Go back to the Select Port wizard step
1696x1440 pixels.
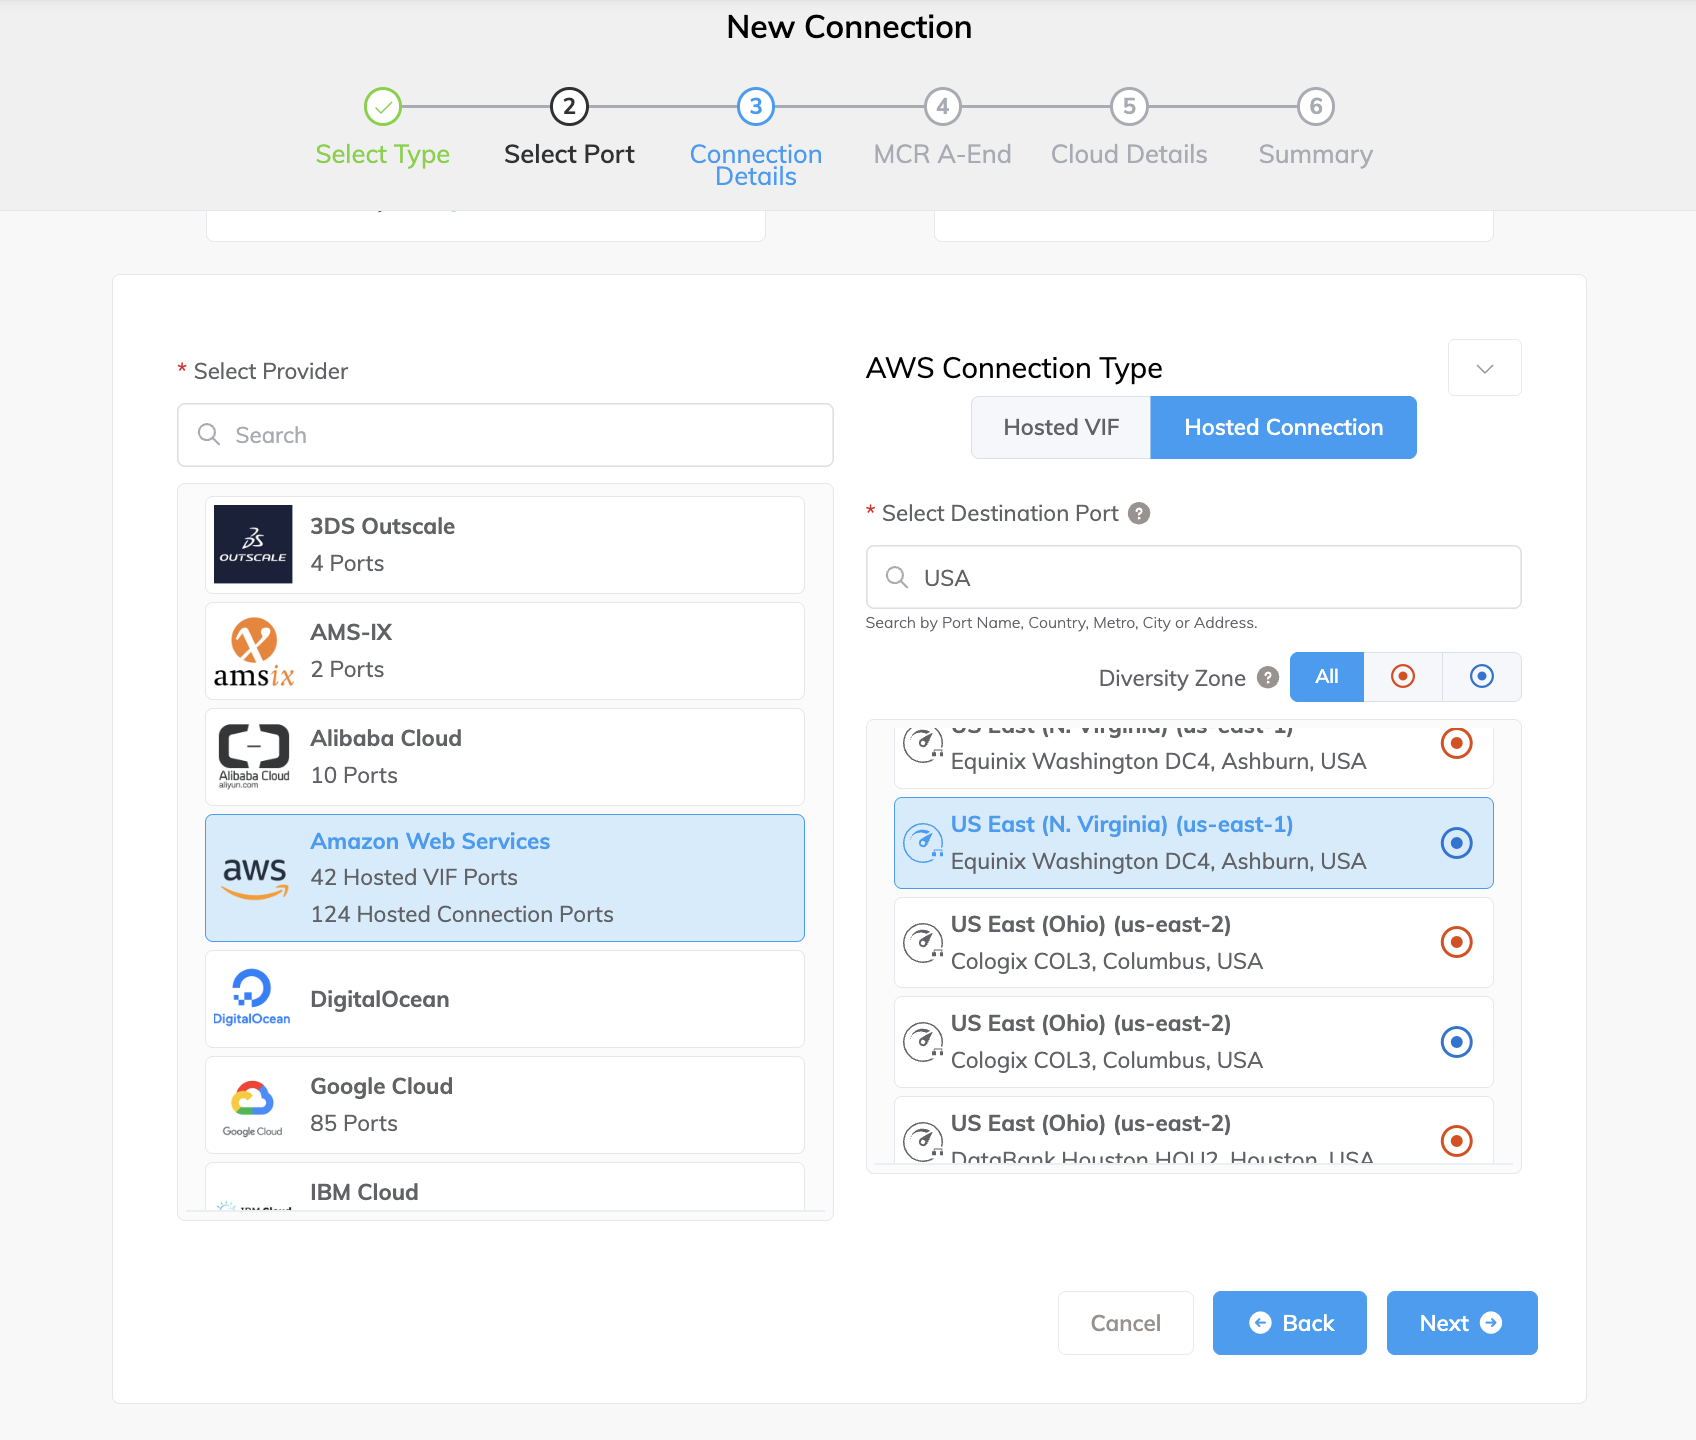tap(568, 129)
